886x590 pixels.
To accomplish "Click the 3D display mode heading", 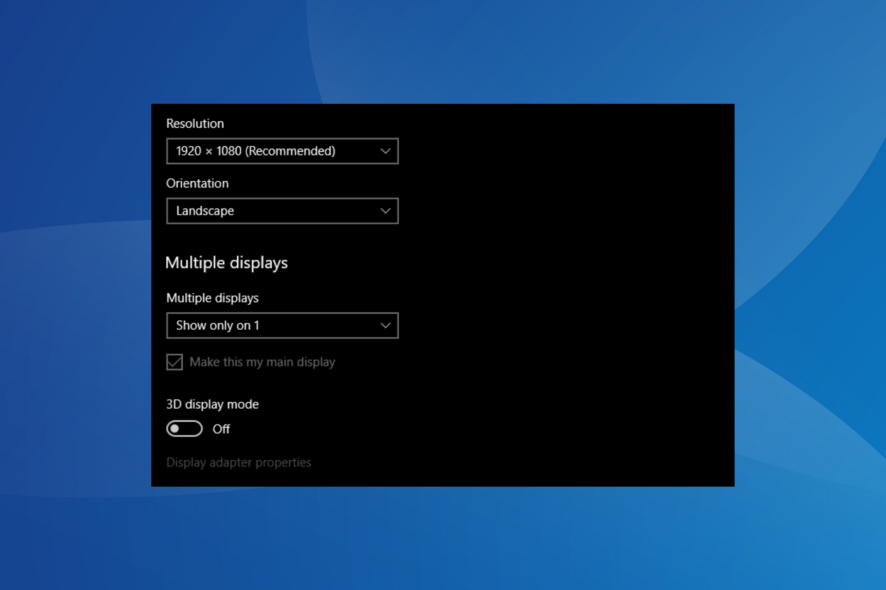I will (x=212, y=404).
